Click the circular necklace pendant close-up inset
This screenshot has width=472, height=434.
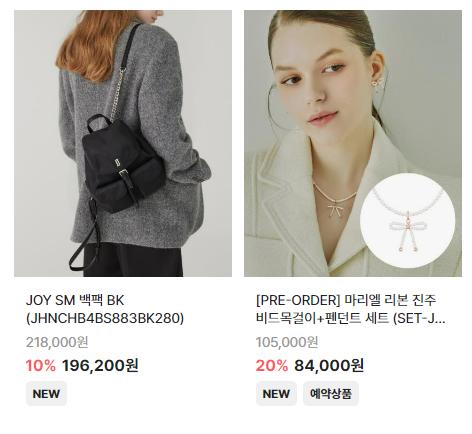pos(408,221)
